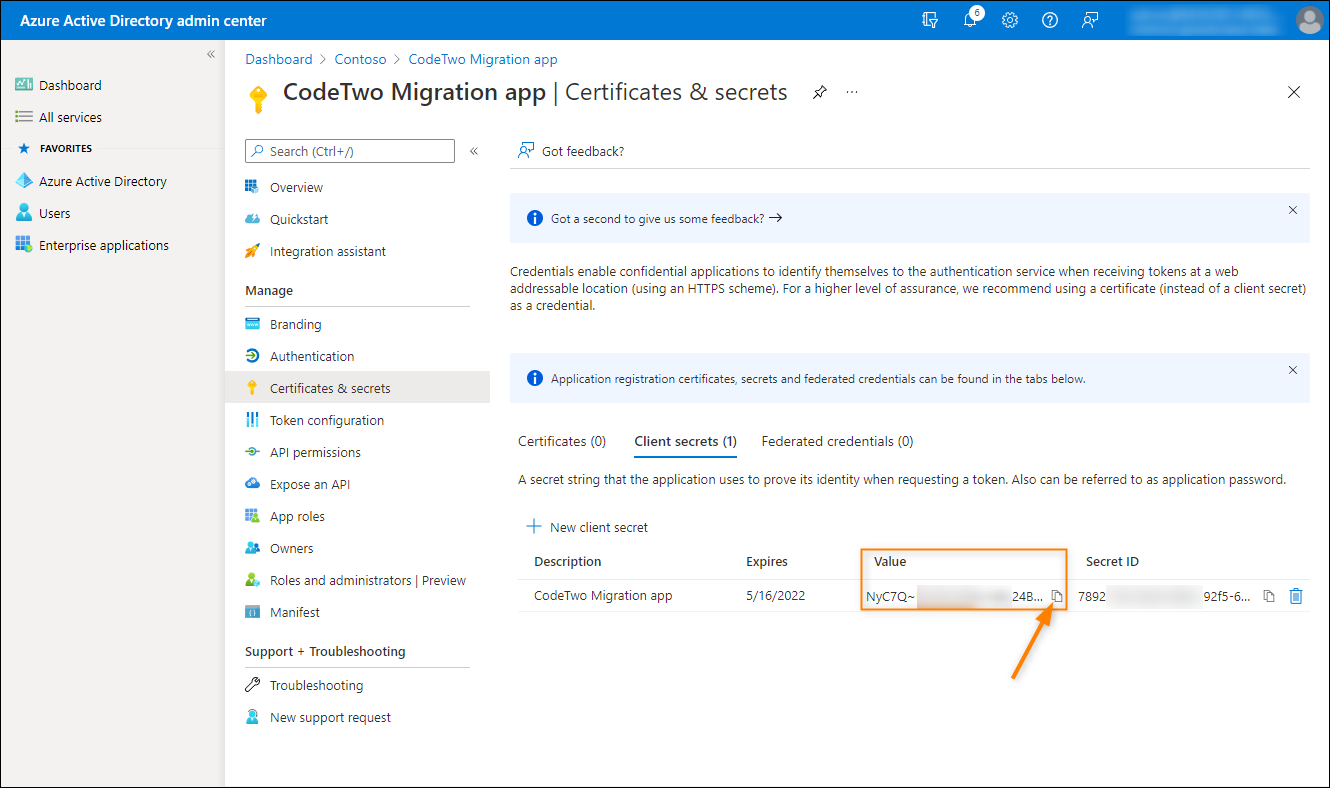Open the Federated credentials tab
The image size is (1330, 788).
click(836, 441)
